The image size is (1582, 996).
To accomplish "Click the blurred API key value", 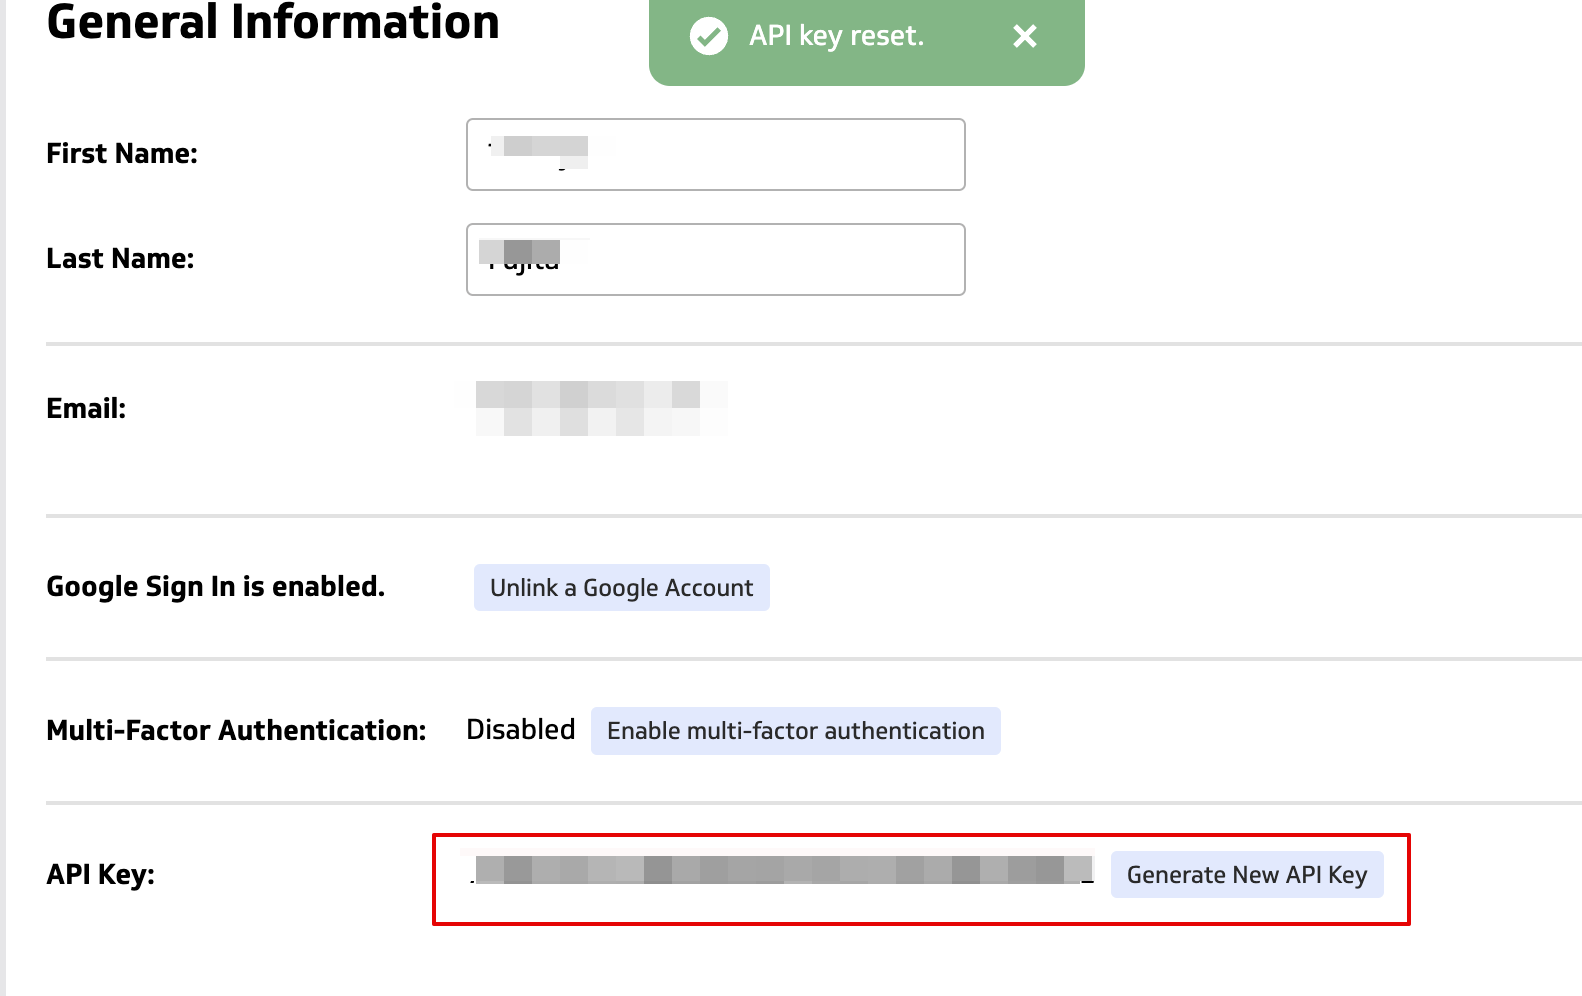I will 782,869.
